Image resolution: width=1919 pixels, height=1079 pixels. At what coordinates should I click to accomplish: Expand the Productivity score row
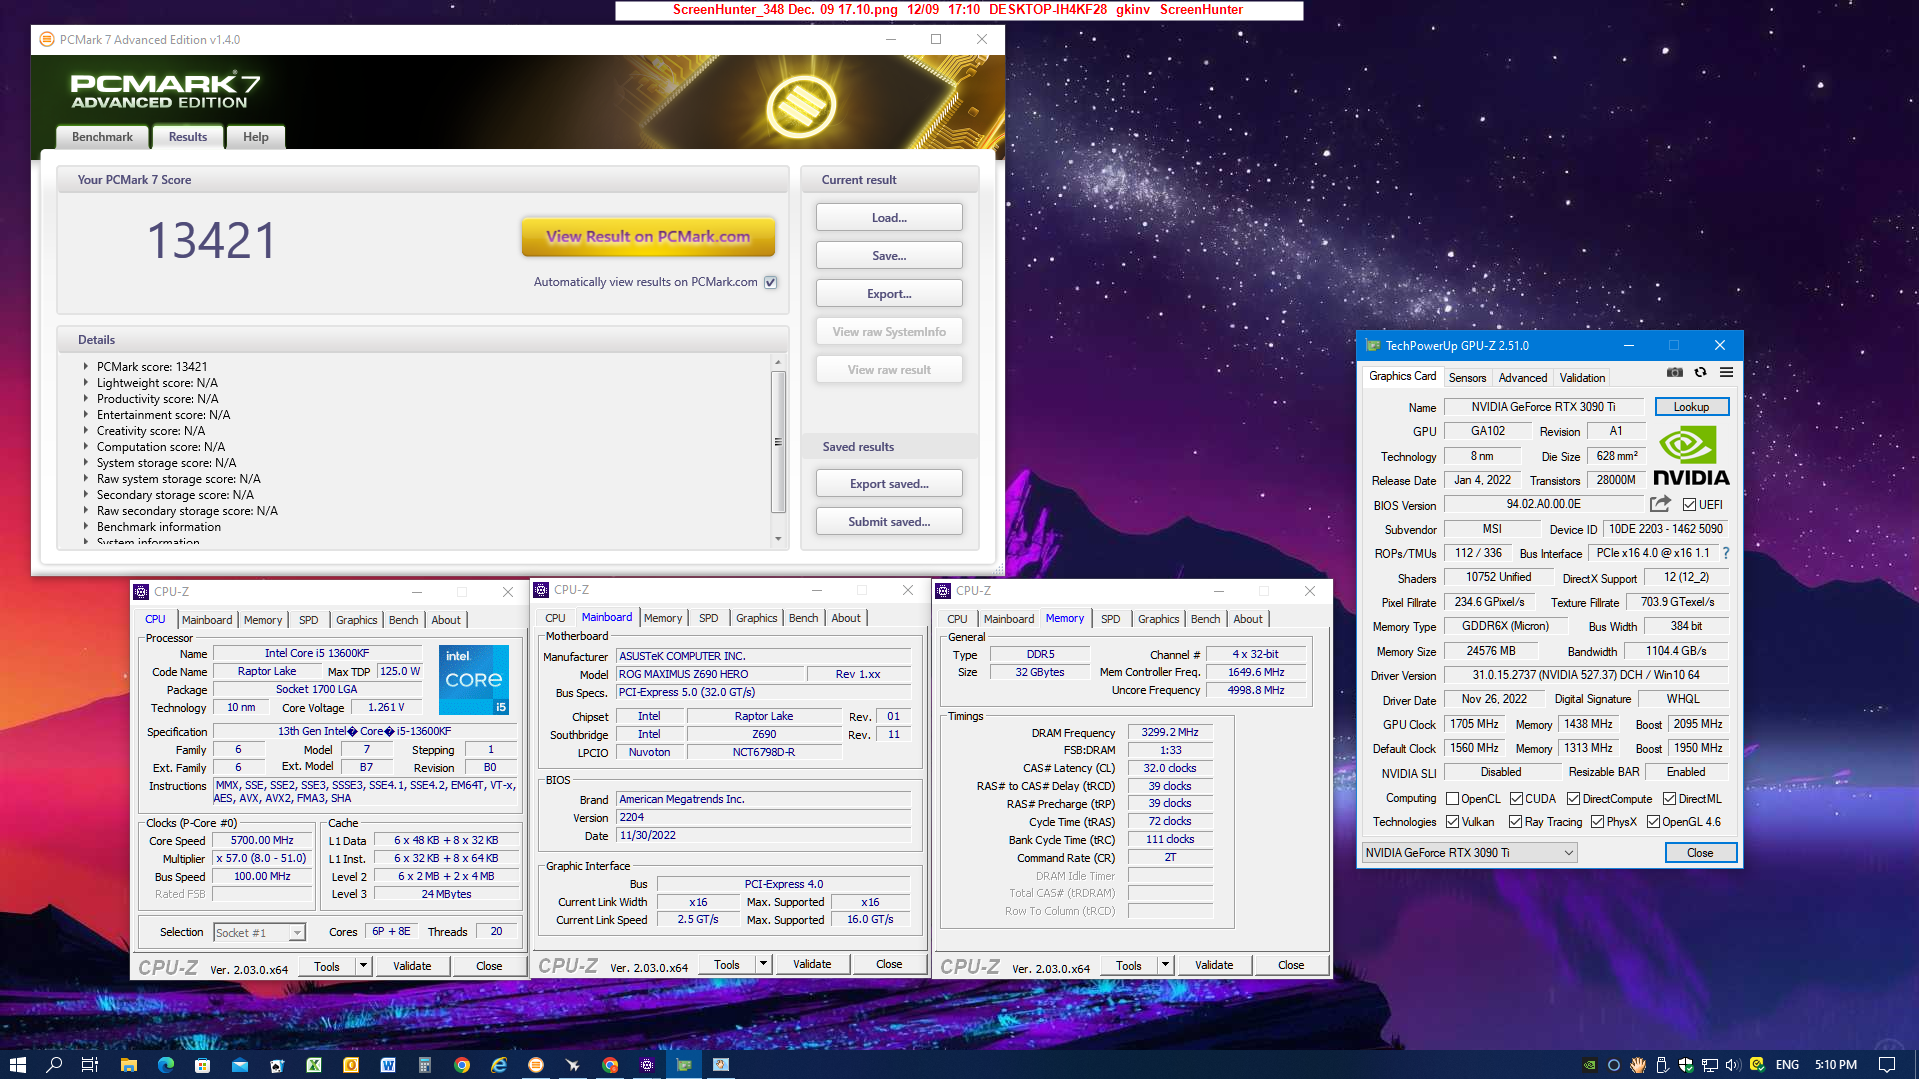(86, 399)
